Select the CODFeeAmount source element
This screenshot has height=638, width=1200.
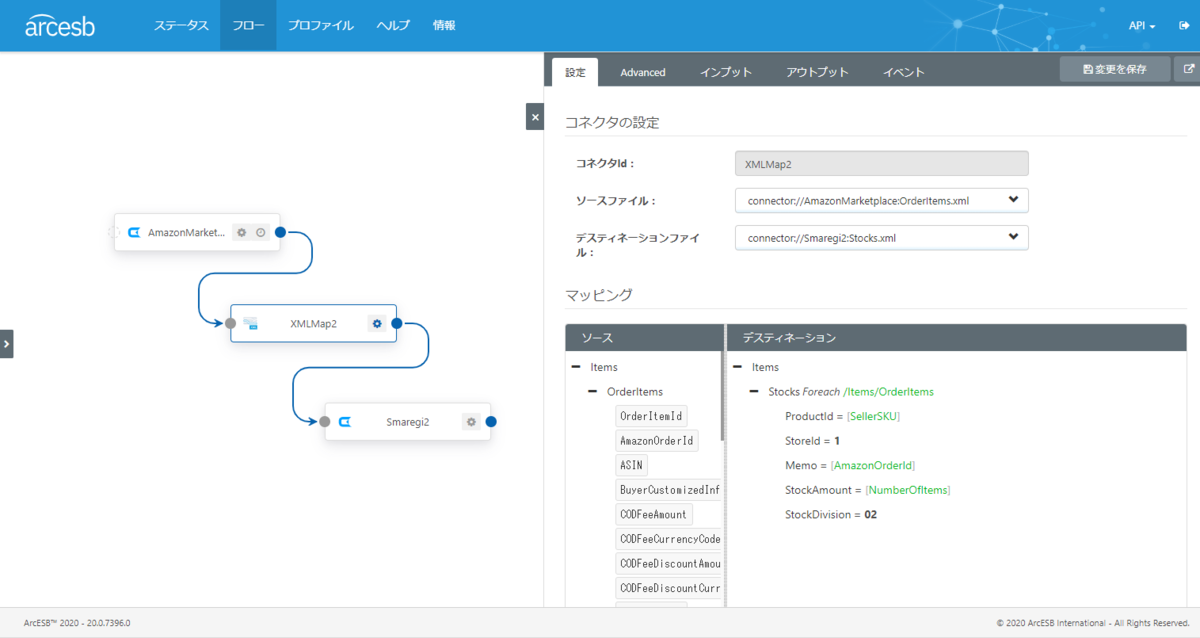(x=653, y=514)
